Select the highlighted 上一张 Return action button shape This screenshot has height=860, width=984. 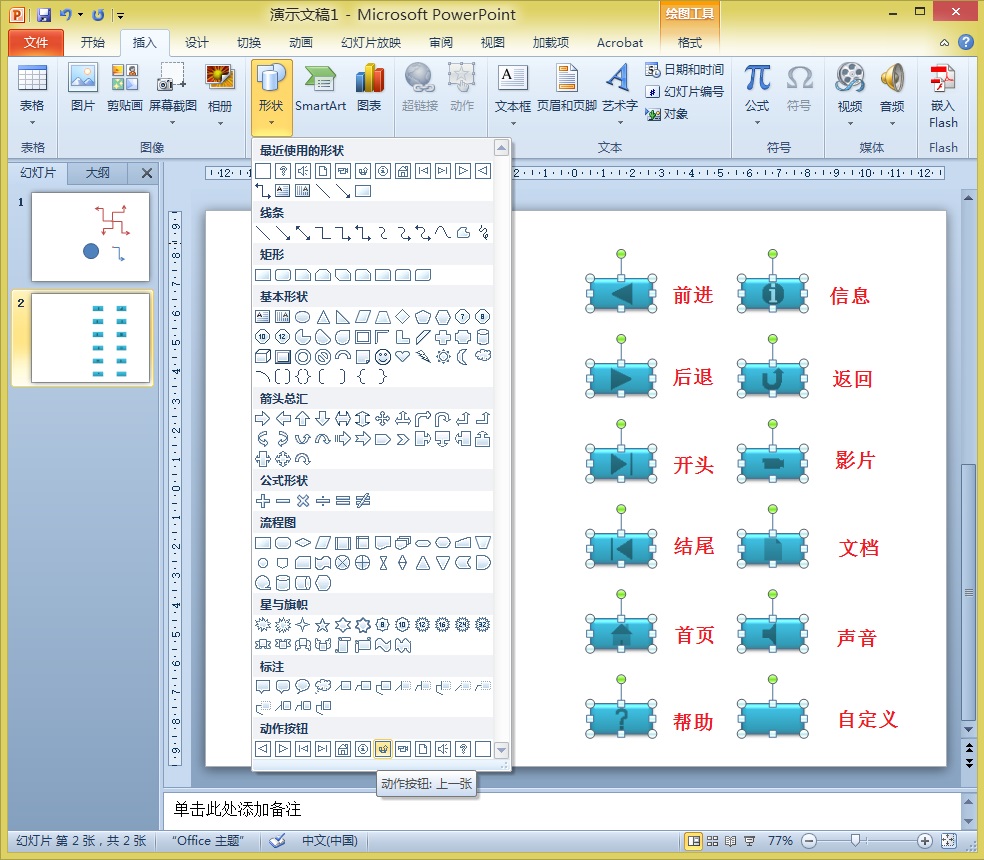tap(383, 749)
